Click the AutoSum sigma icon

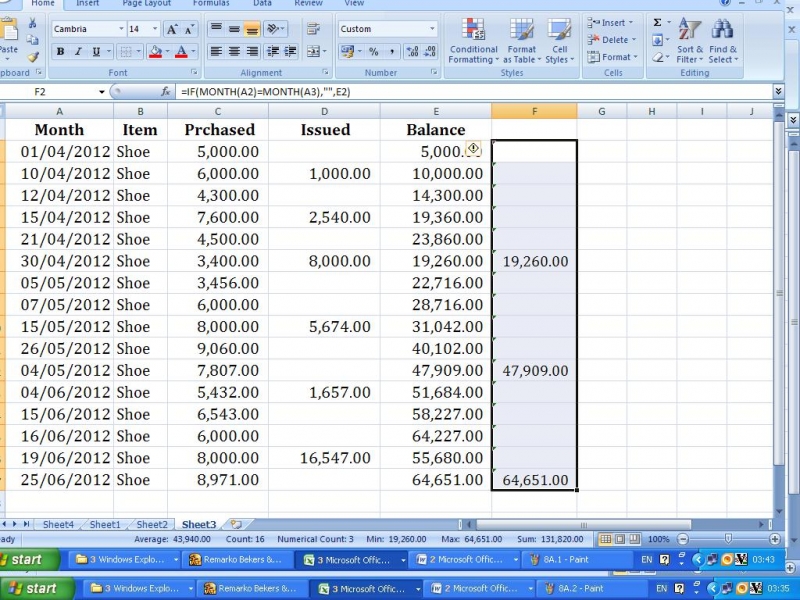click(658, 22)
